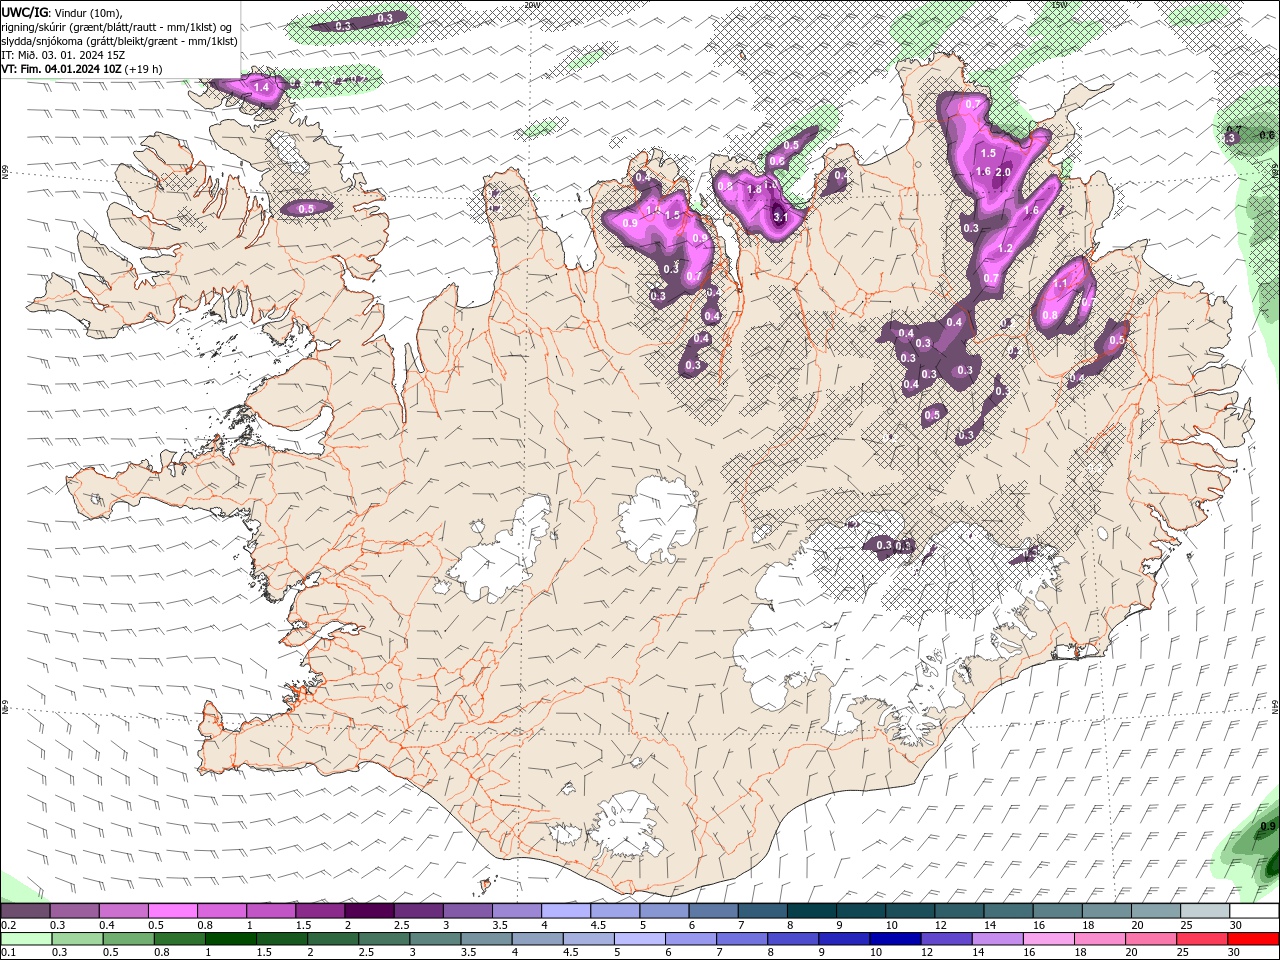This screenshot has height=960, width=1280.
Task: Click the 0.2 label in the purple legend row
Action: pos(8,925)
